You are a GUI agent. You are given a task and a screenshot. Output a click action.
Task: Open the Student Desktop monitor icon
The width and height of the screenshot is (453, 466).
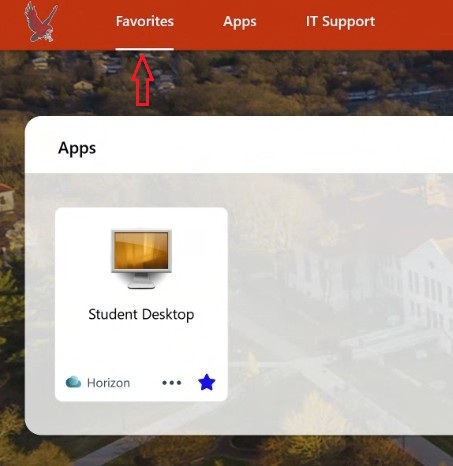click(141, 259)
